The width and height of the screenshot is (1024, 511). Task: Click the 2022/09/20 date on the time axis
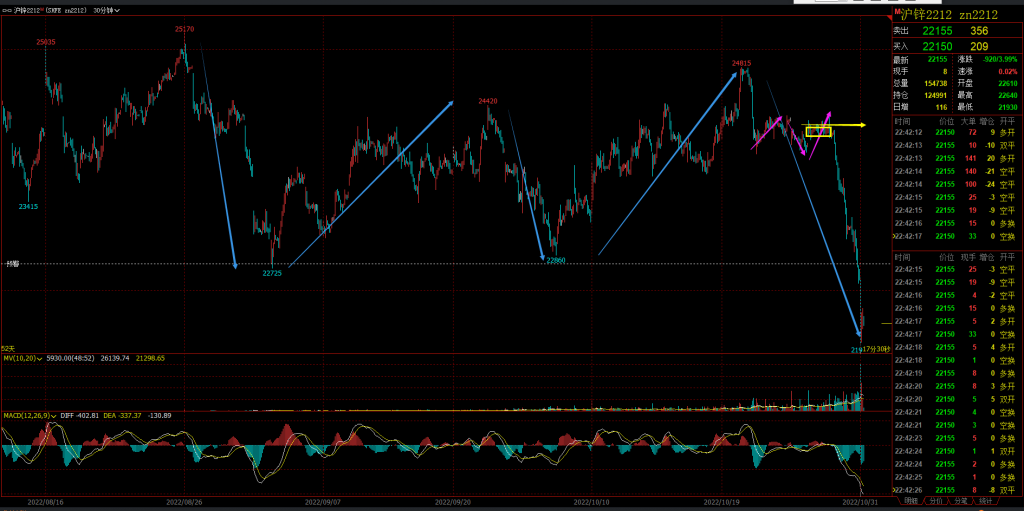pos(453,502)
